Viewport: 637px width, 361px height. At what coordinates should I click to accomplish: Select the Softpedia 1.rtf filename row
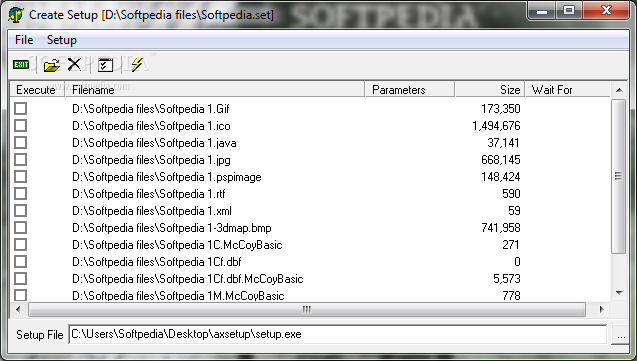click(x=149, y=194)
